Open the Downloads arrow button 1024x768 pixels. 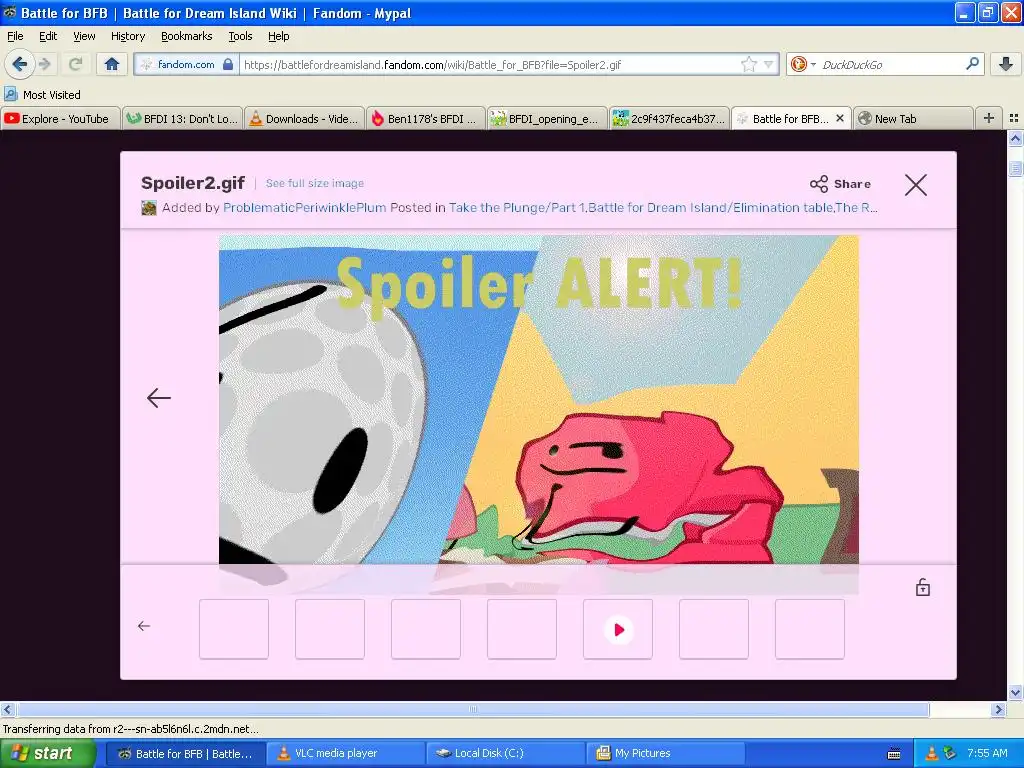coord(1006,64)
